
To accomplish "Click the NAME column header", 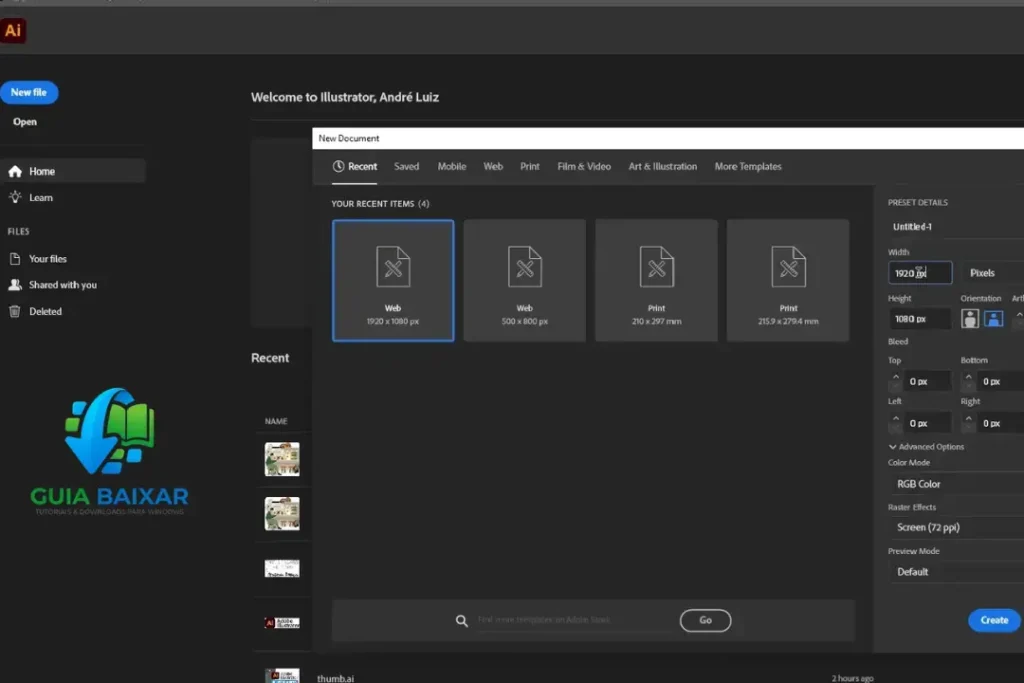I will [x=276, y=421].
